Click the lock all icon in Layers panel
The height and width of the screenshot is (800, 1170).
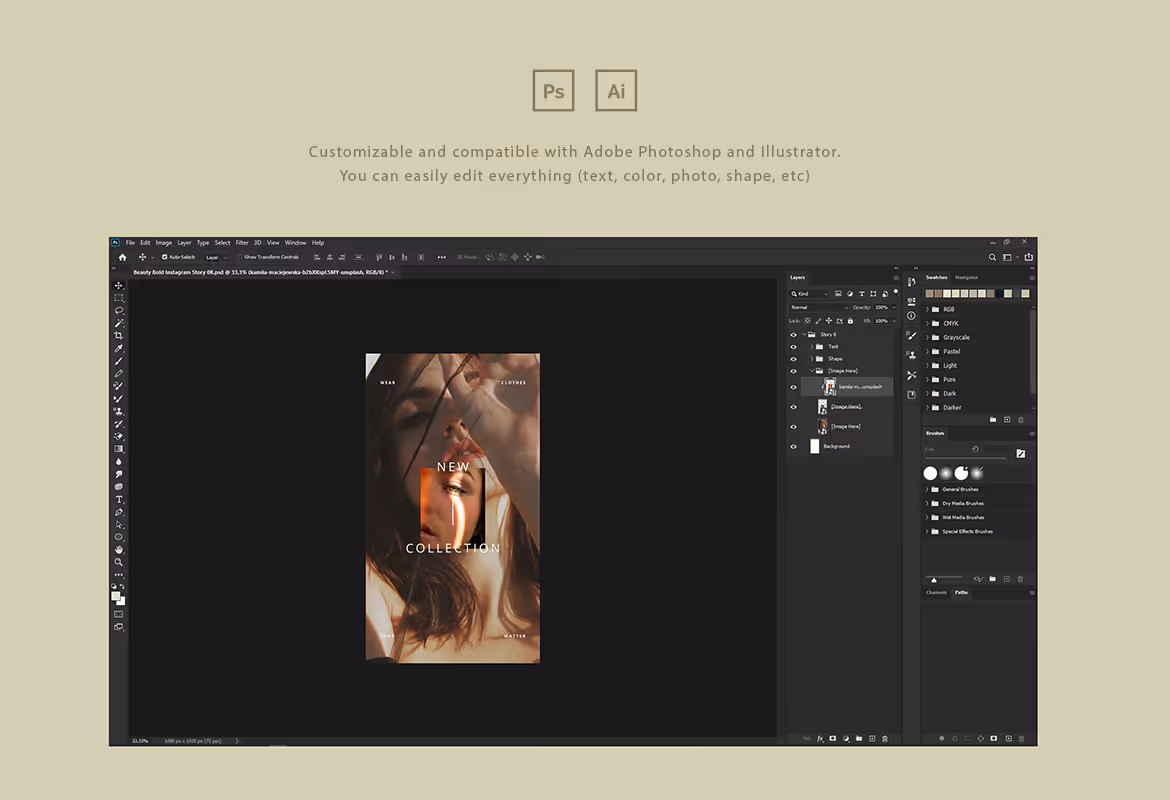pyautogui.click(x=850, y=321)
